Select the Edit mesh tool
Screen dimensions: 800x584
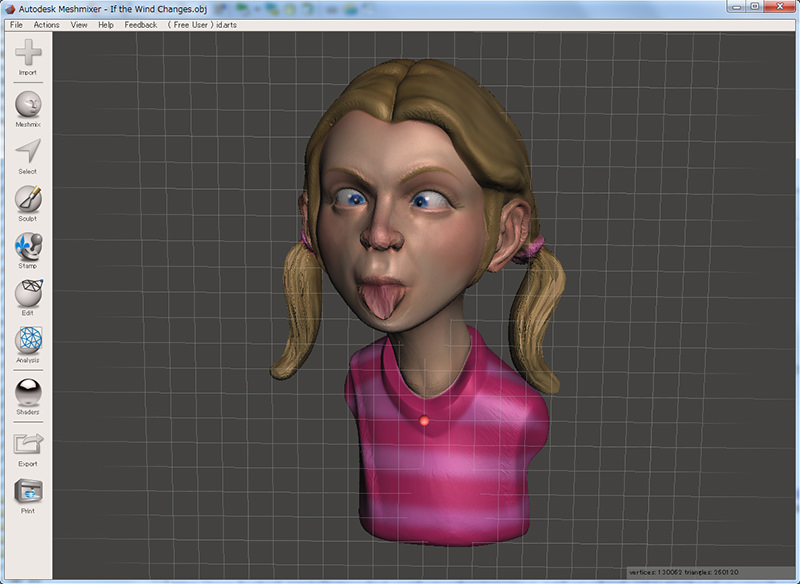pos(28,294)
